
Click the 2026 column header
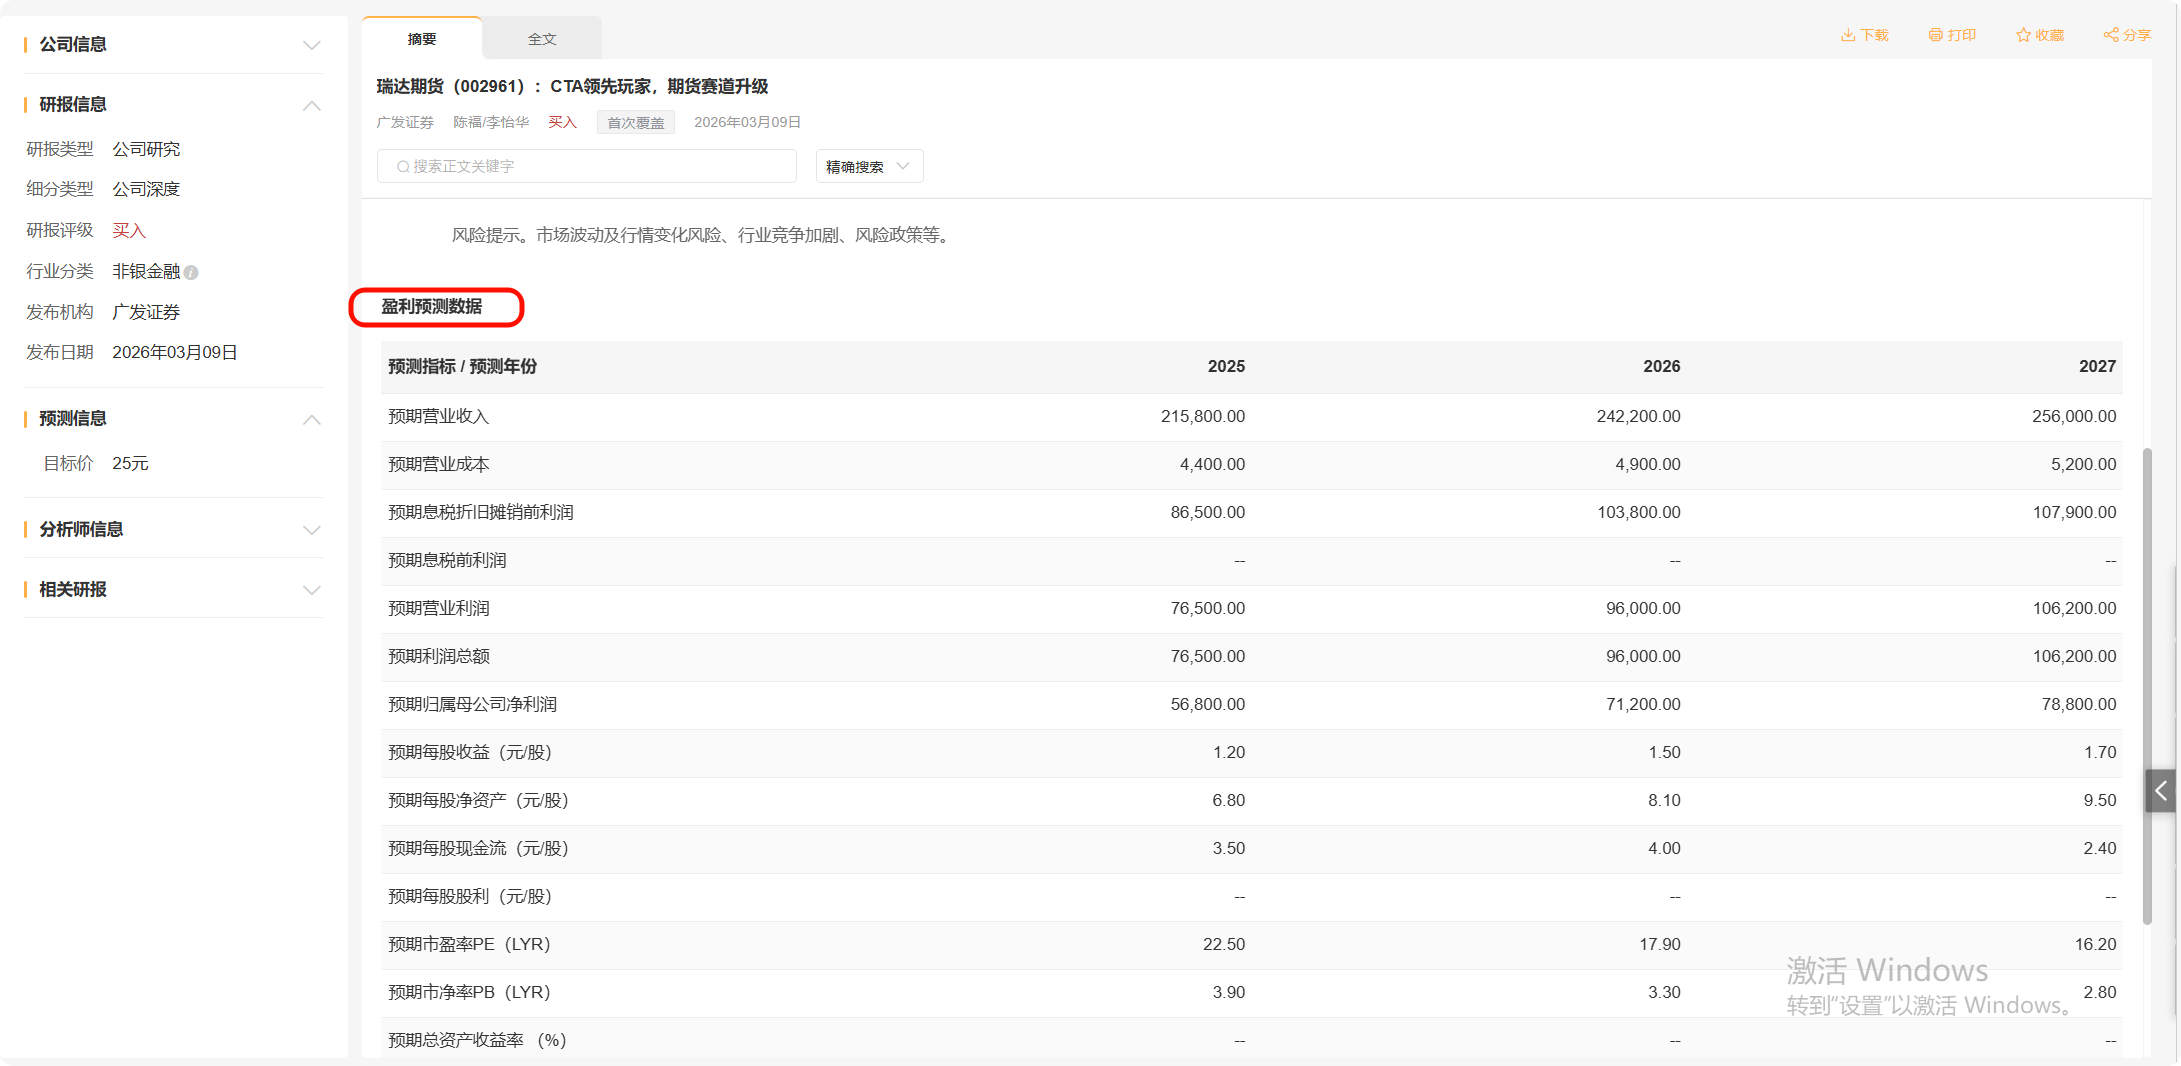(1662, 366)
